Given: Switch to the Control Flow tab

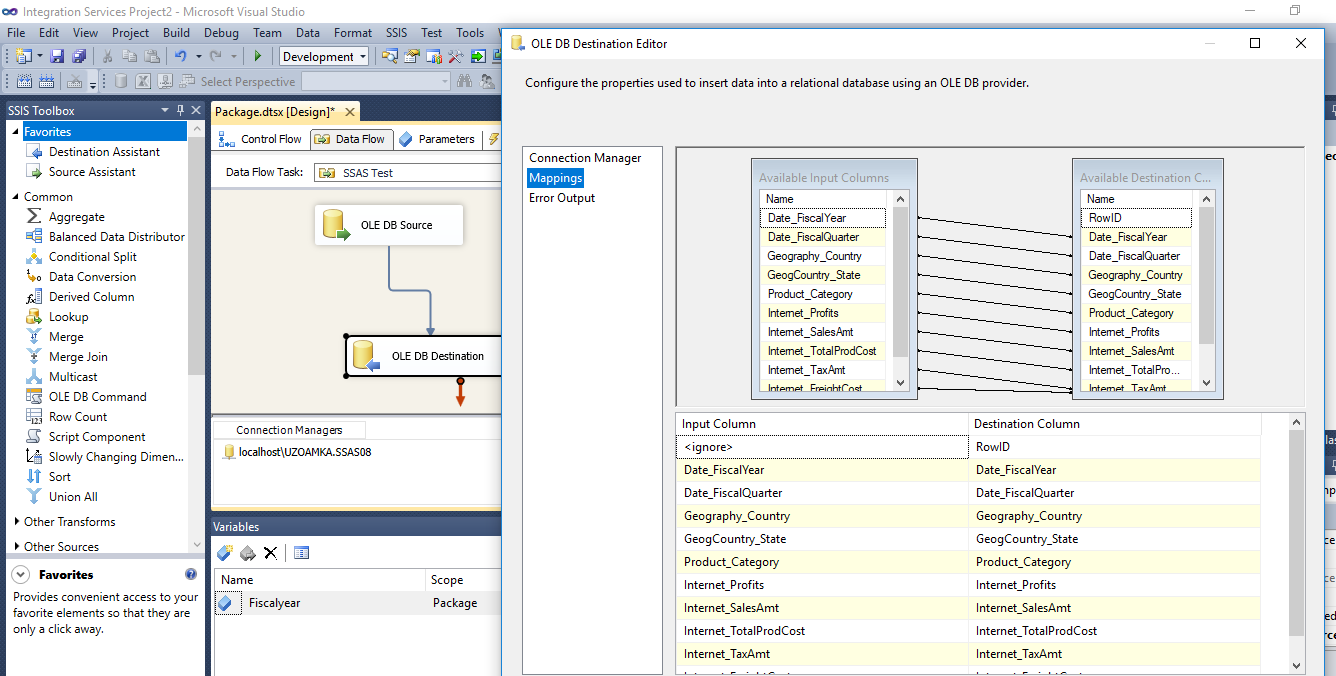Looking at the screenshot, I should (x=261, y=139).
